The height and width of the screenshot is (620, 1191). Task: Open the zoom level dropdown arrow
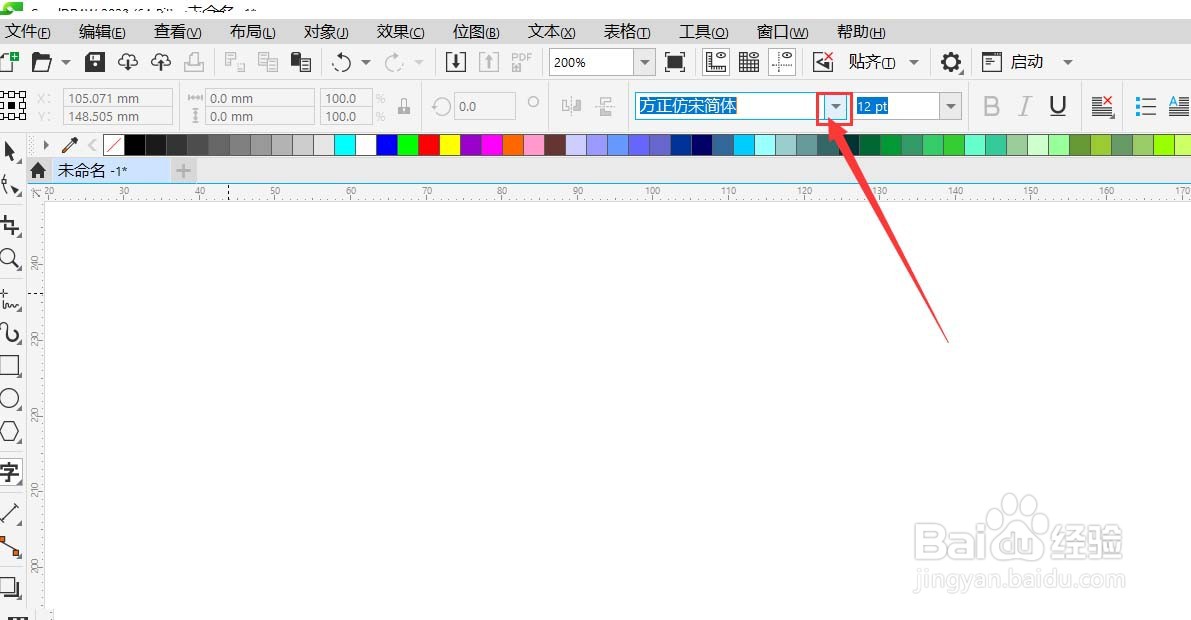pos(644,62)
